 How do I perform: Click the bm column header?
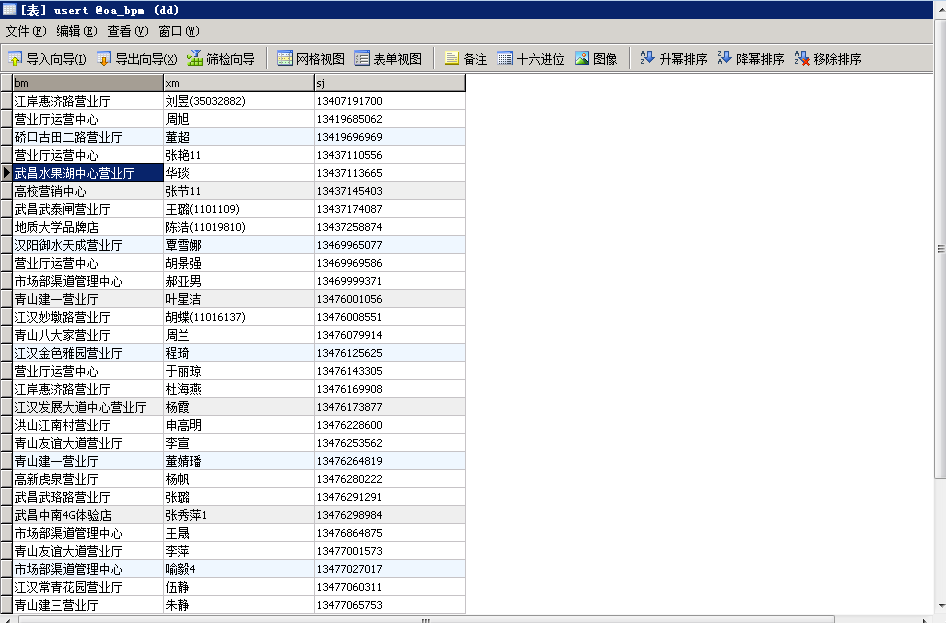pyautogui.click(x=88, y=83)
